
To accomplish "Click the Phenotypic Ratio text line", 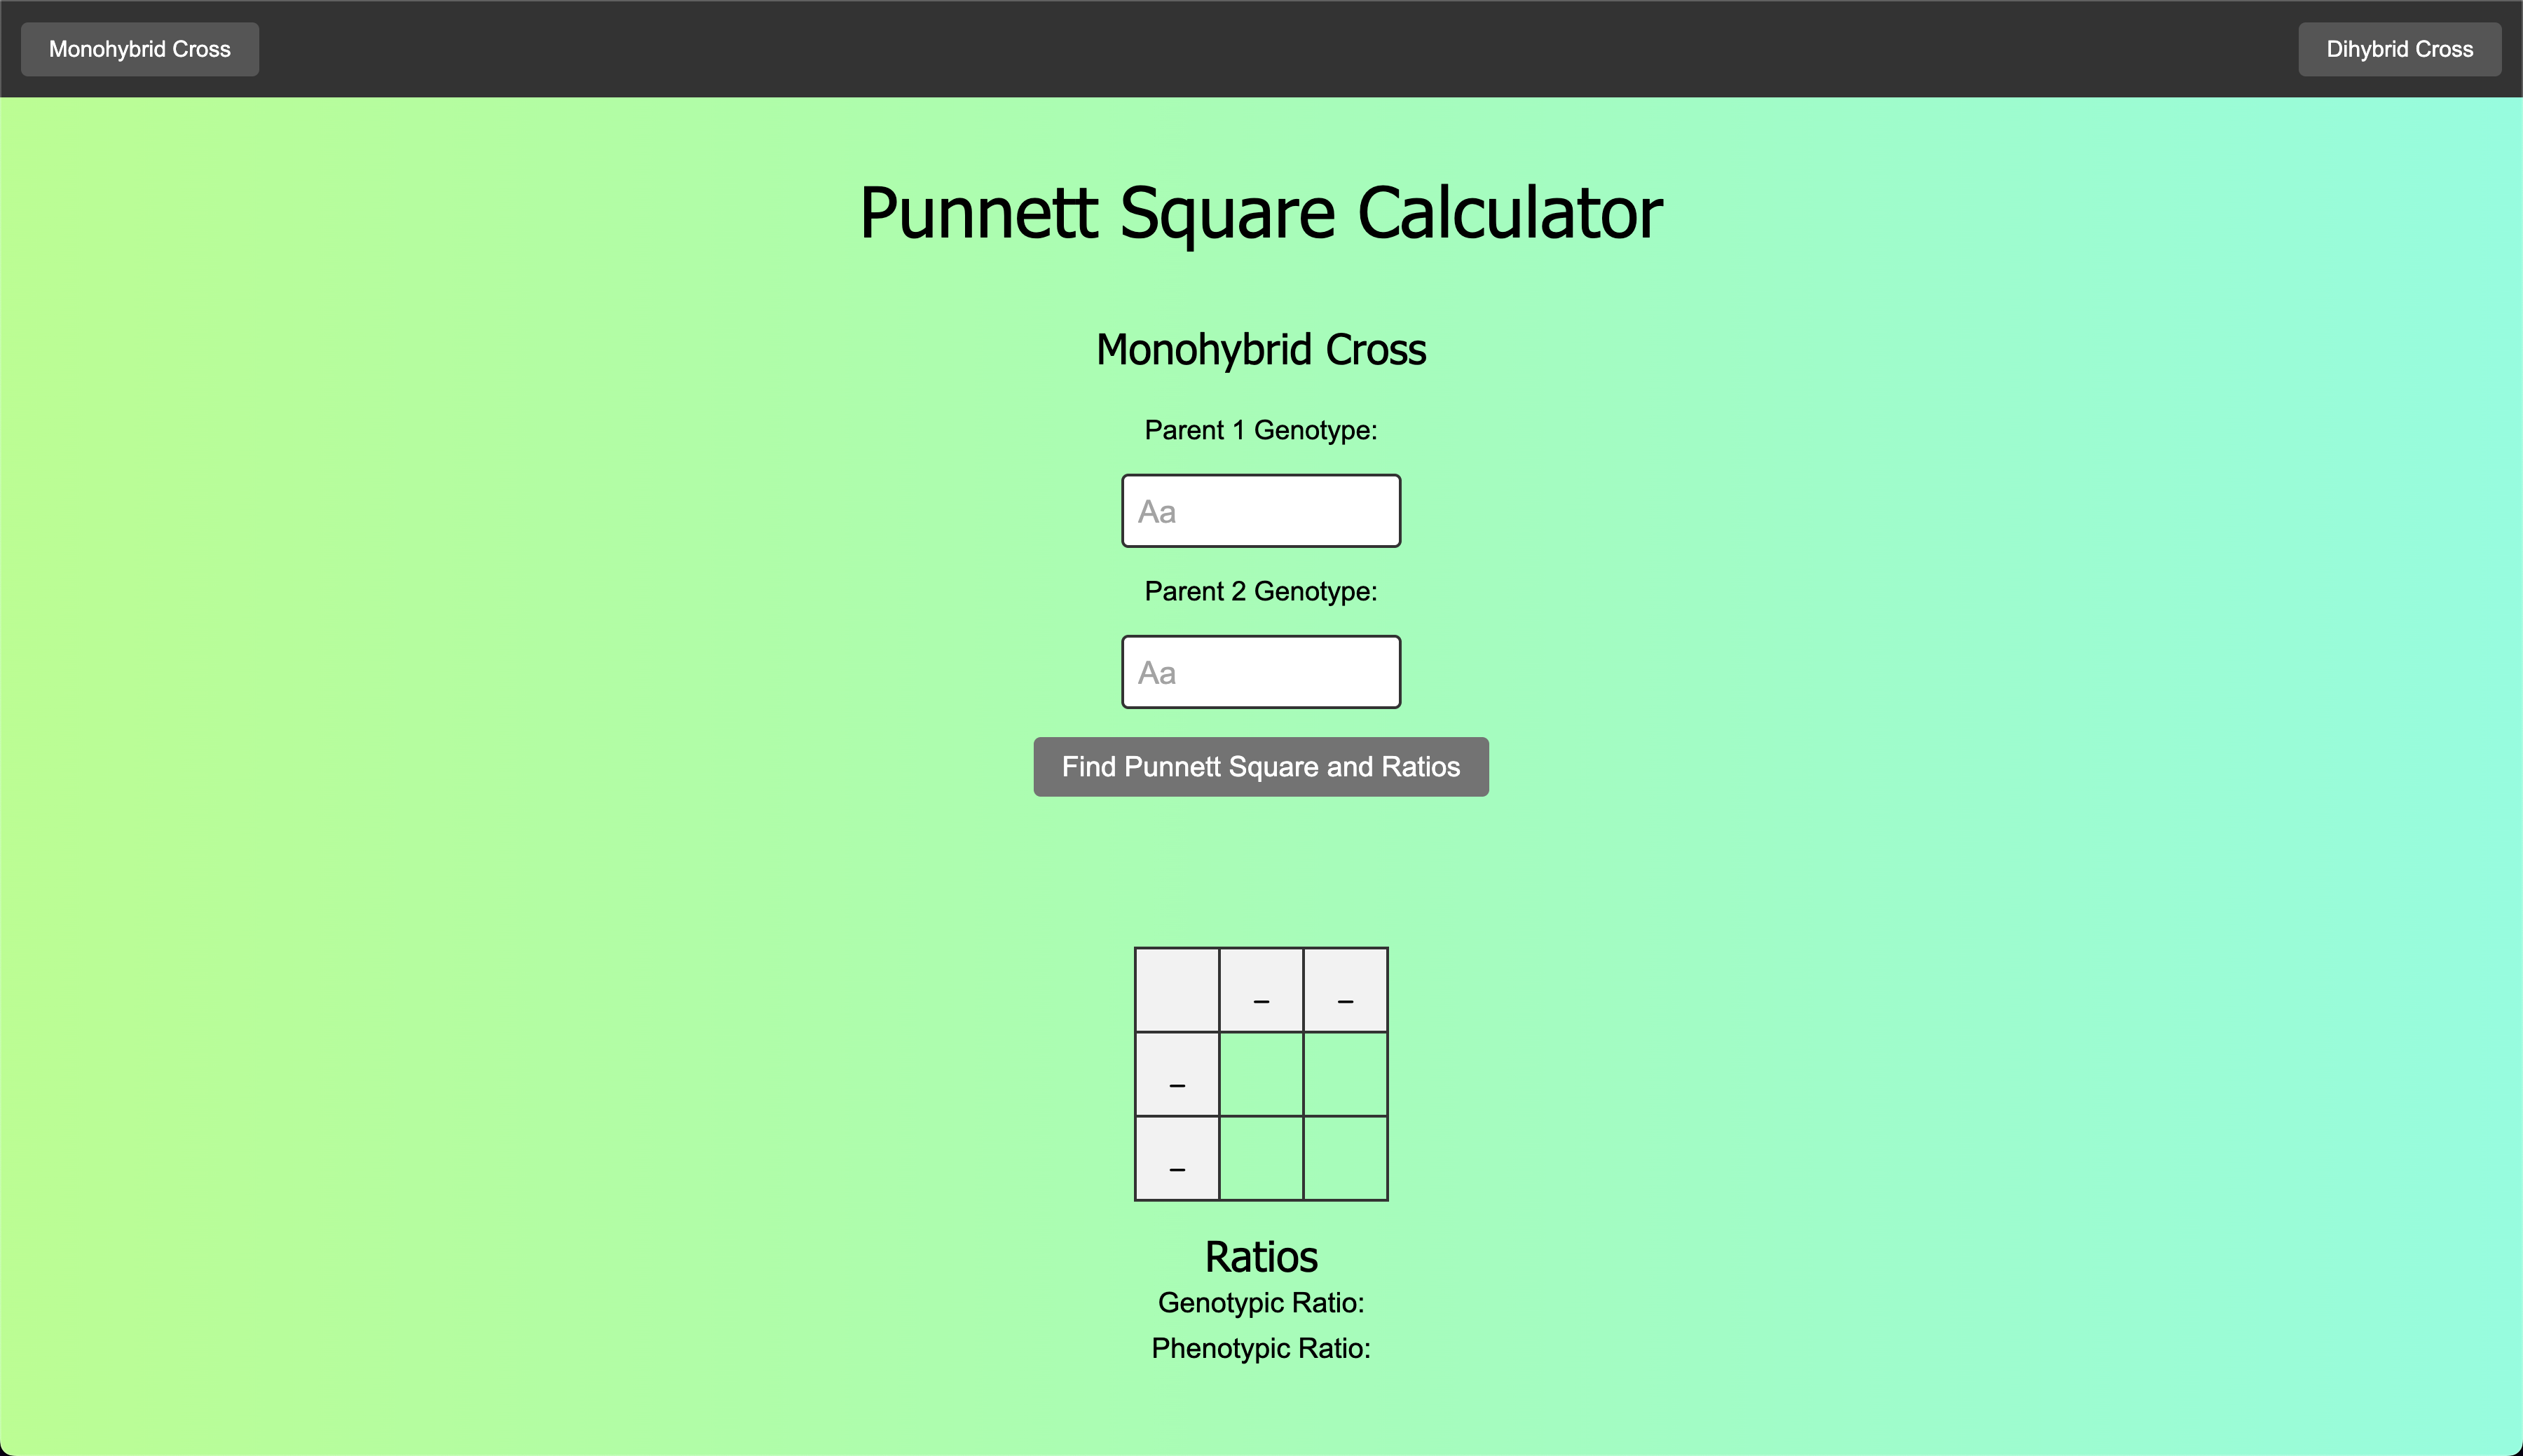I will coord(1261,1348).
